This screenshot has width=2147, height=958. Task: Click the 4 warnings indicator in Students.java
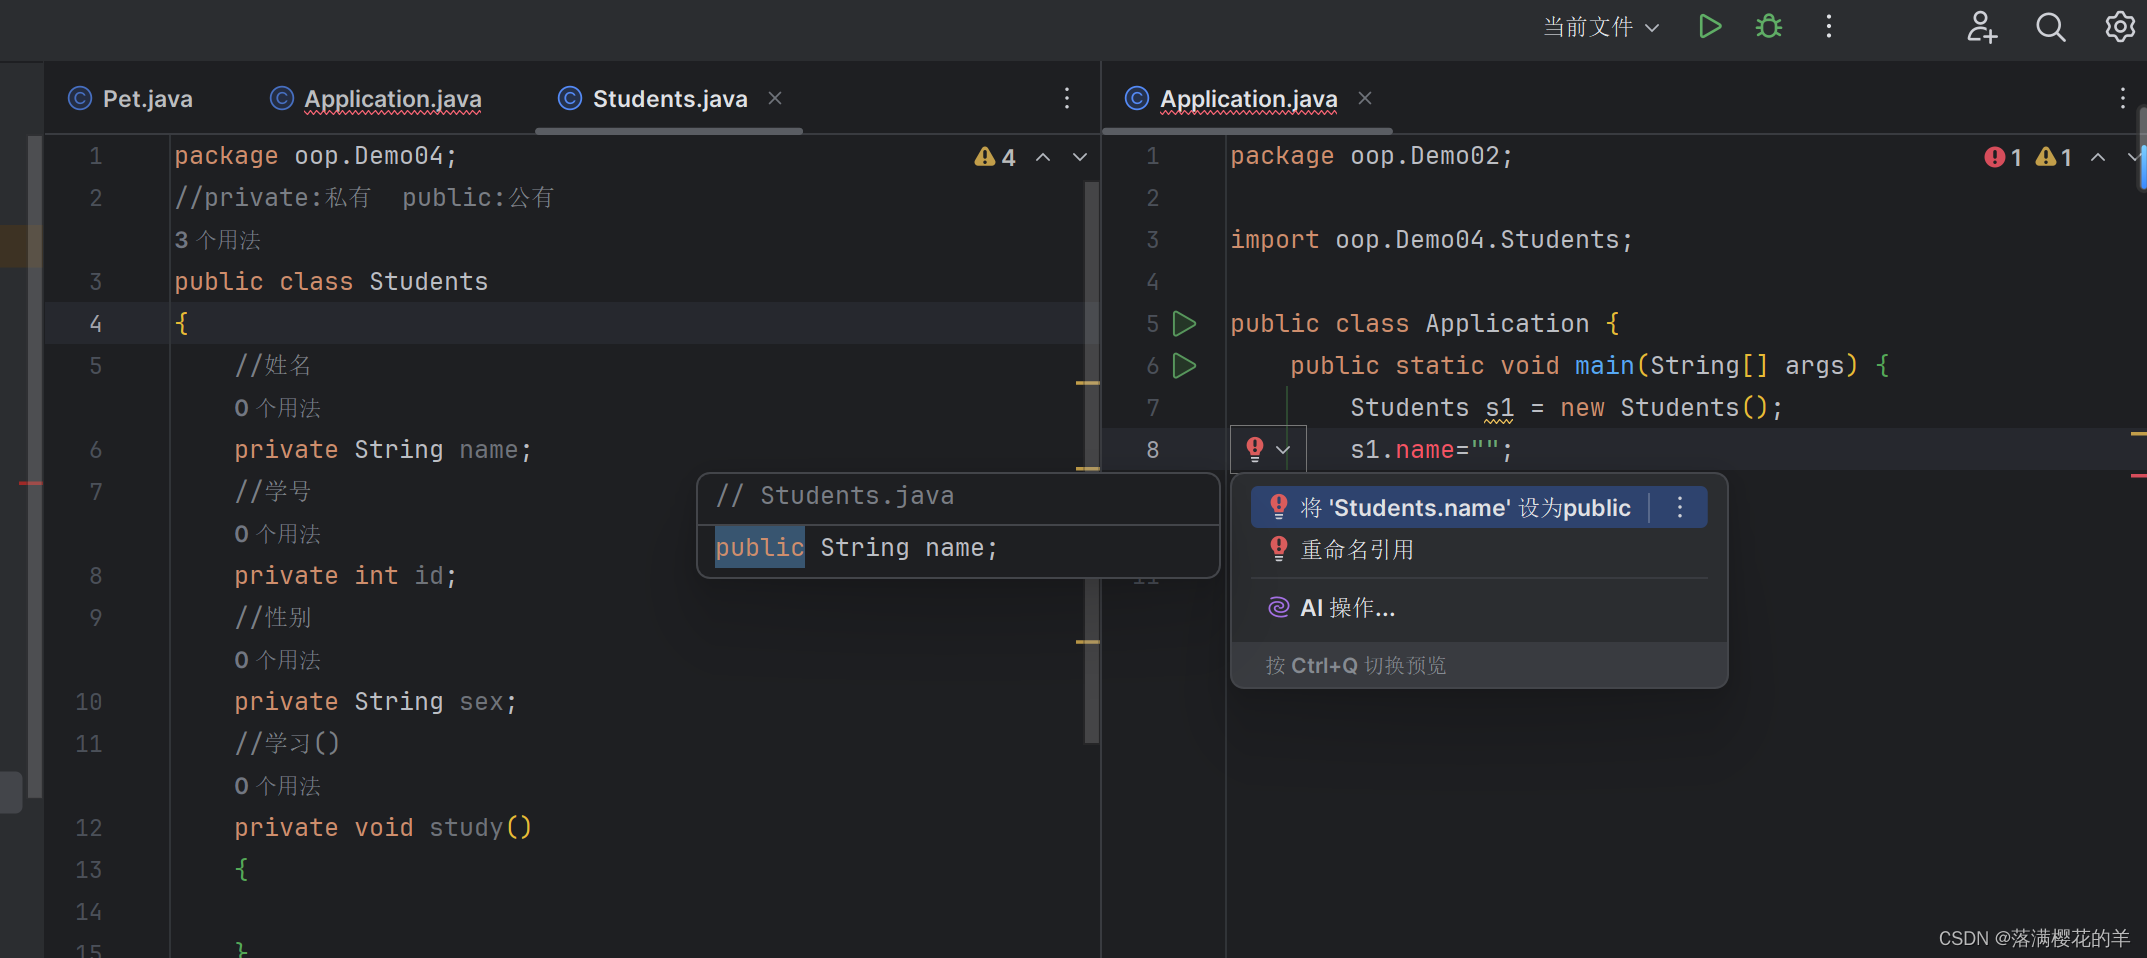coord(995,157)
